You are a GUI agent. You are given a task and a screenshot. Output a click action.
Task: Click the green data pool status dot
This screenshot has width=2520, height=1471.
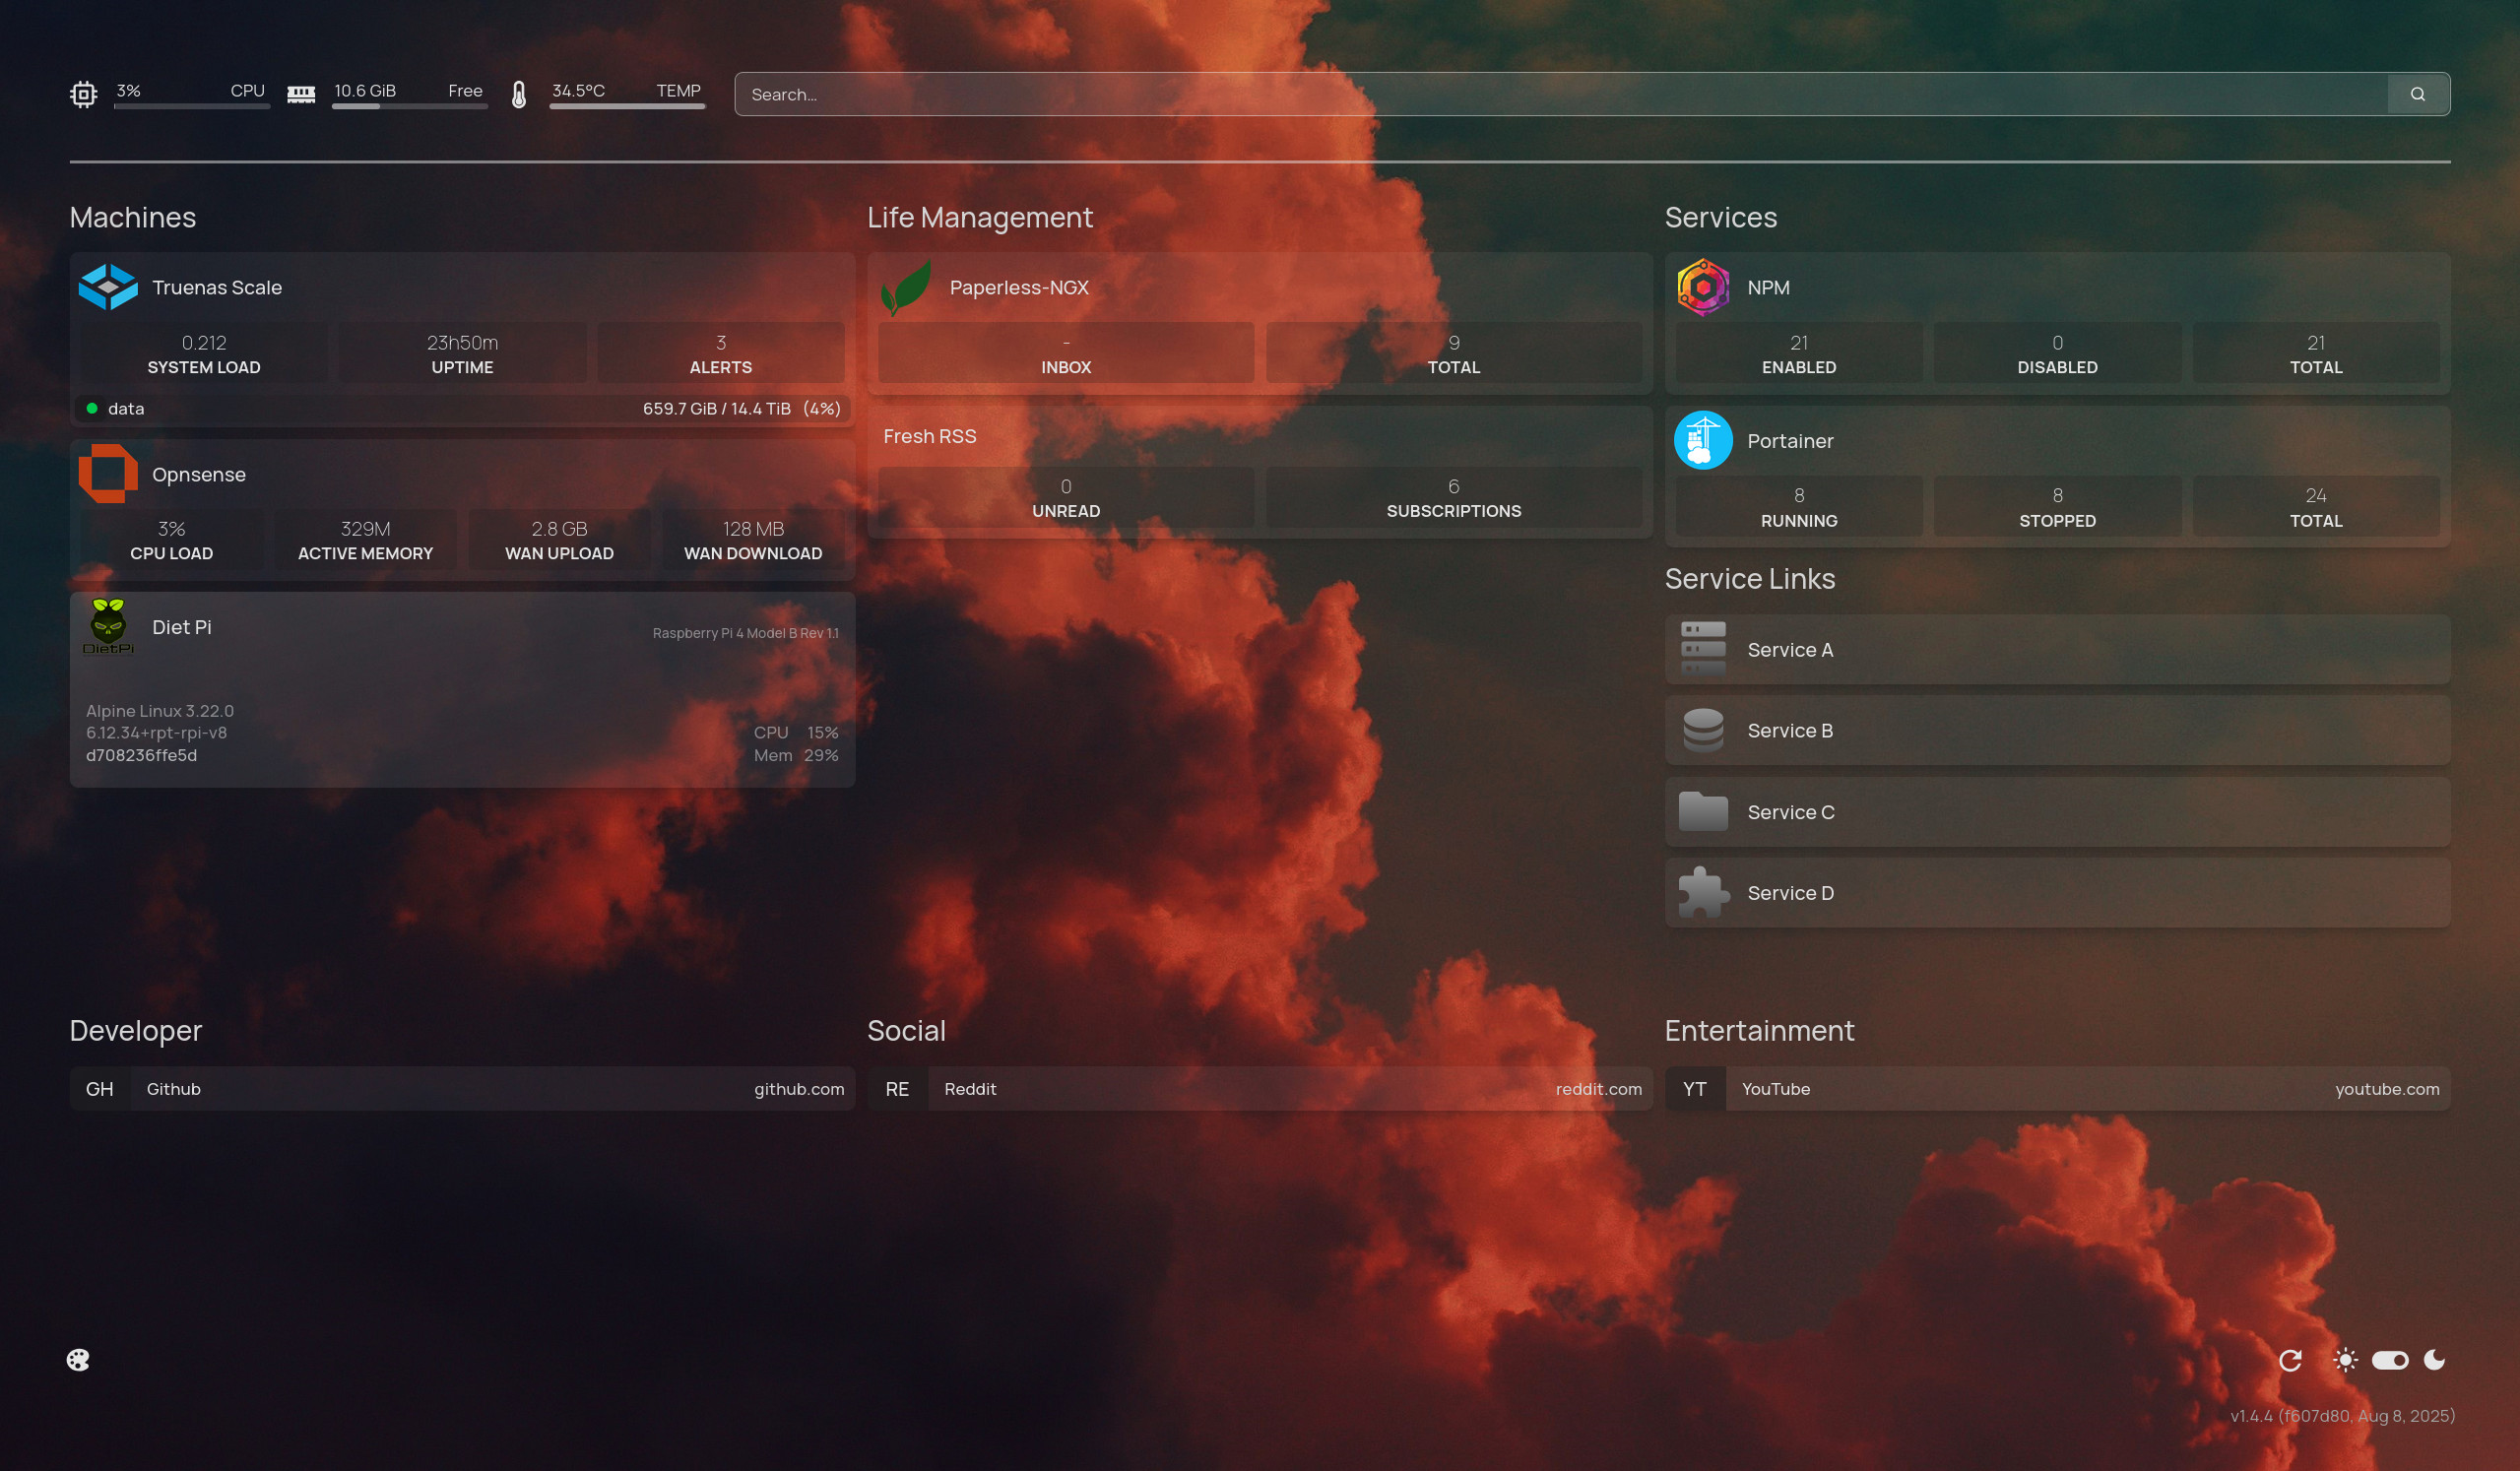coord(92,408)
